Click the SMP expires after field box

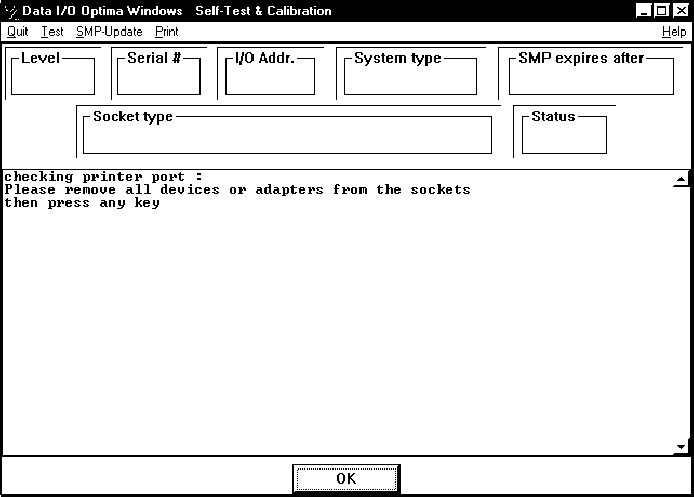click(x=591, y=76)
